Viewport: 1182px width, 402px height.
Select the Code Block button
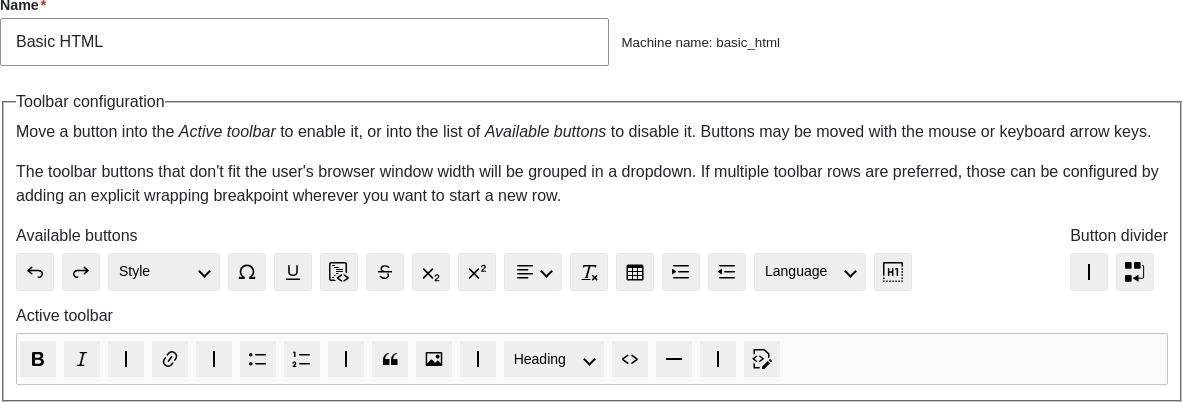pos(338,272)
